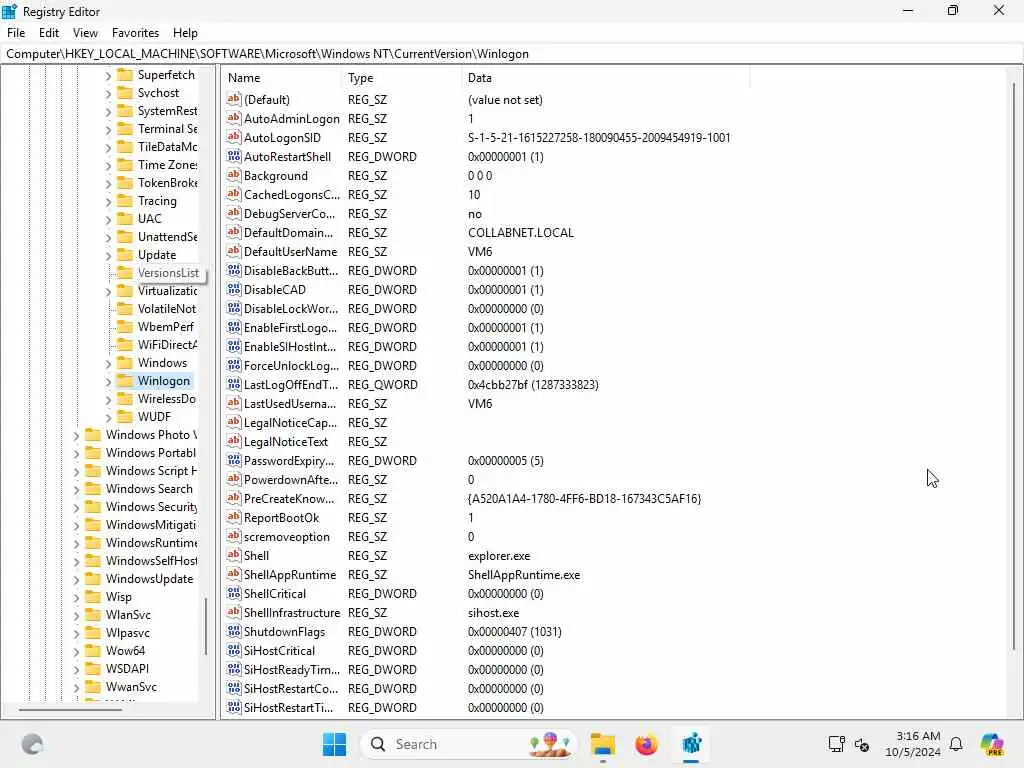The width and height of the screenshot is (1024, 768).
Task: Open the File menu
Action: click(16, 33)
